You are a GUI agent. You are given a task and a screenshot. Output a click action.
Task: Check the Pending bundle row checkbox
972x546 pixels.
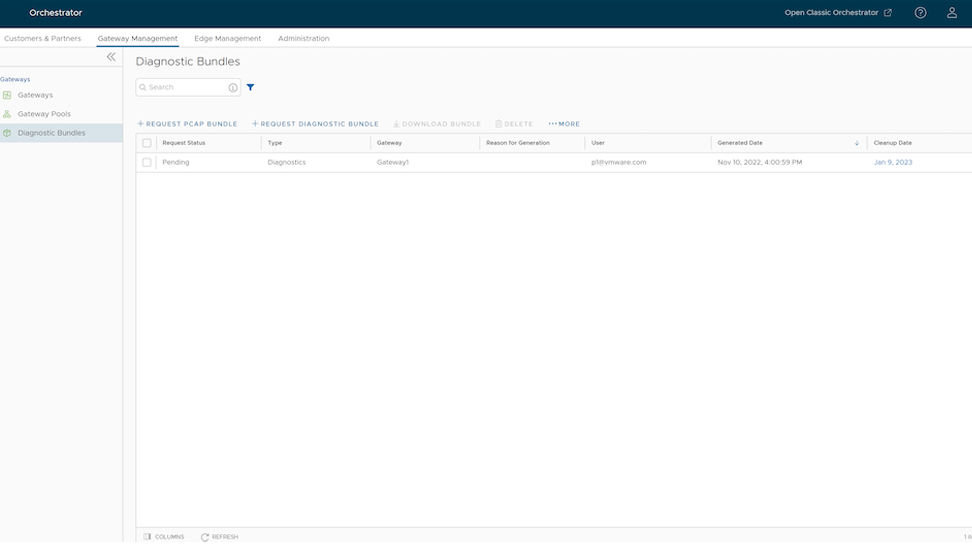coord(147,162)
